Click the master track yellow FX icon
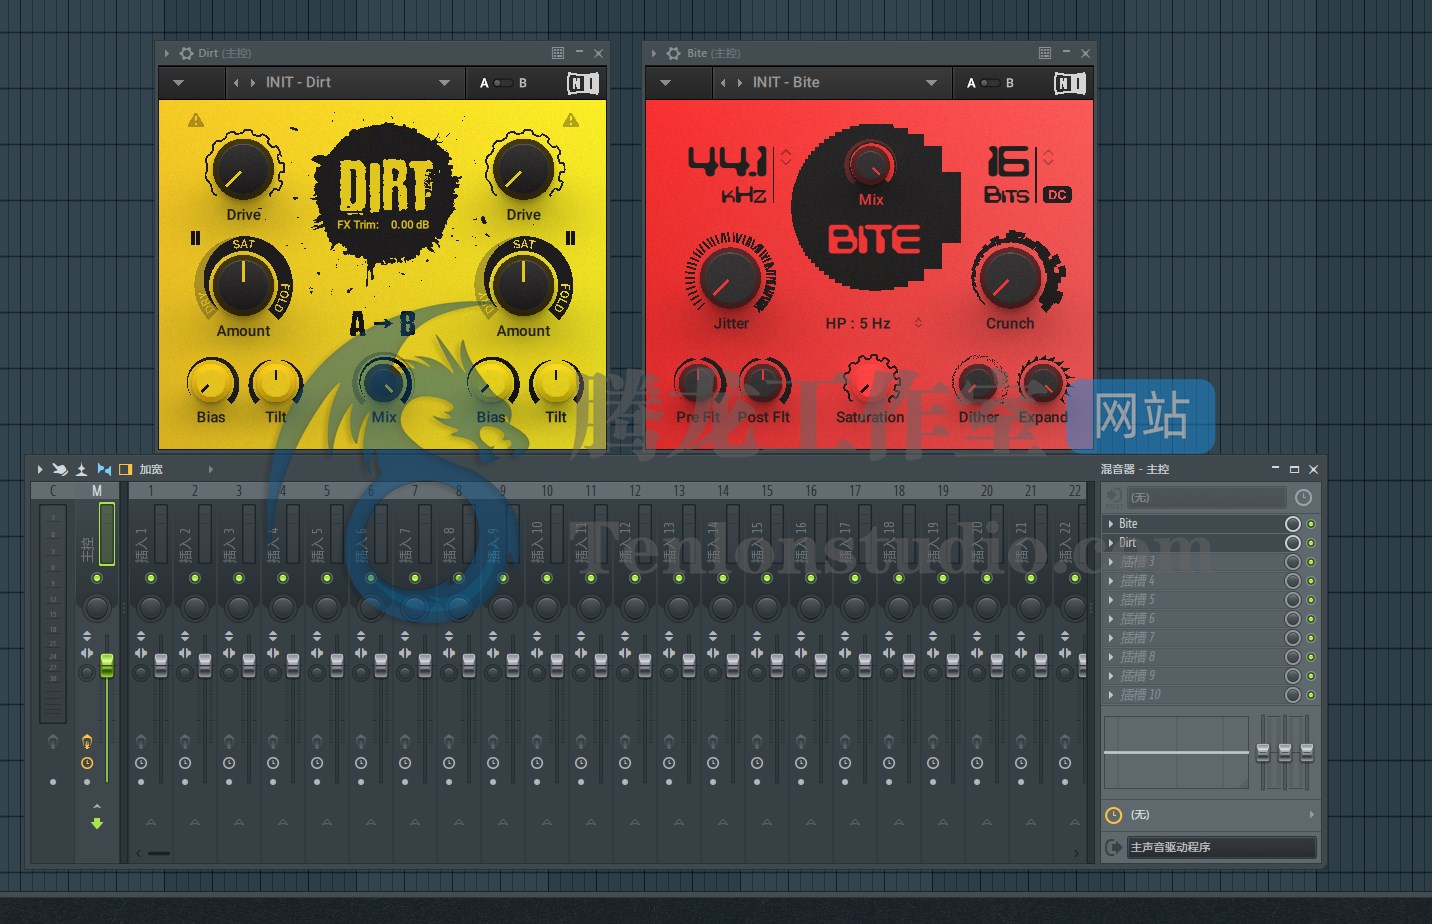The height and width of the screenshot is (924, 1432). [87, 741]
